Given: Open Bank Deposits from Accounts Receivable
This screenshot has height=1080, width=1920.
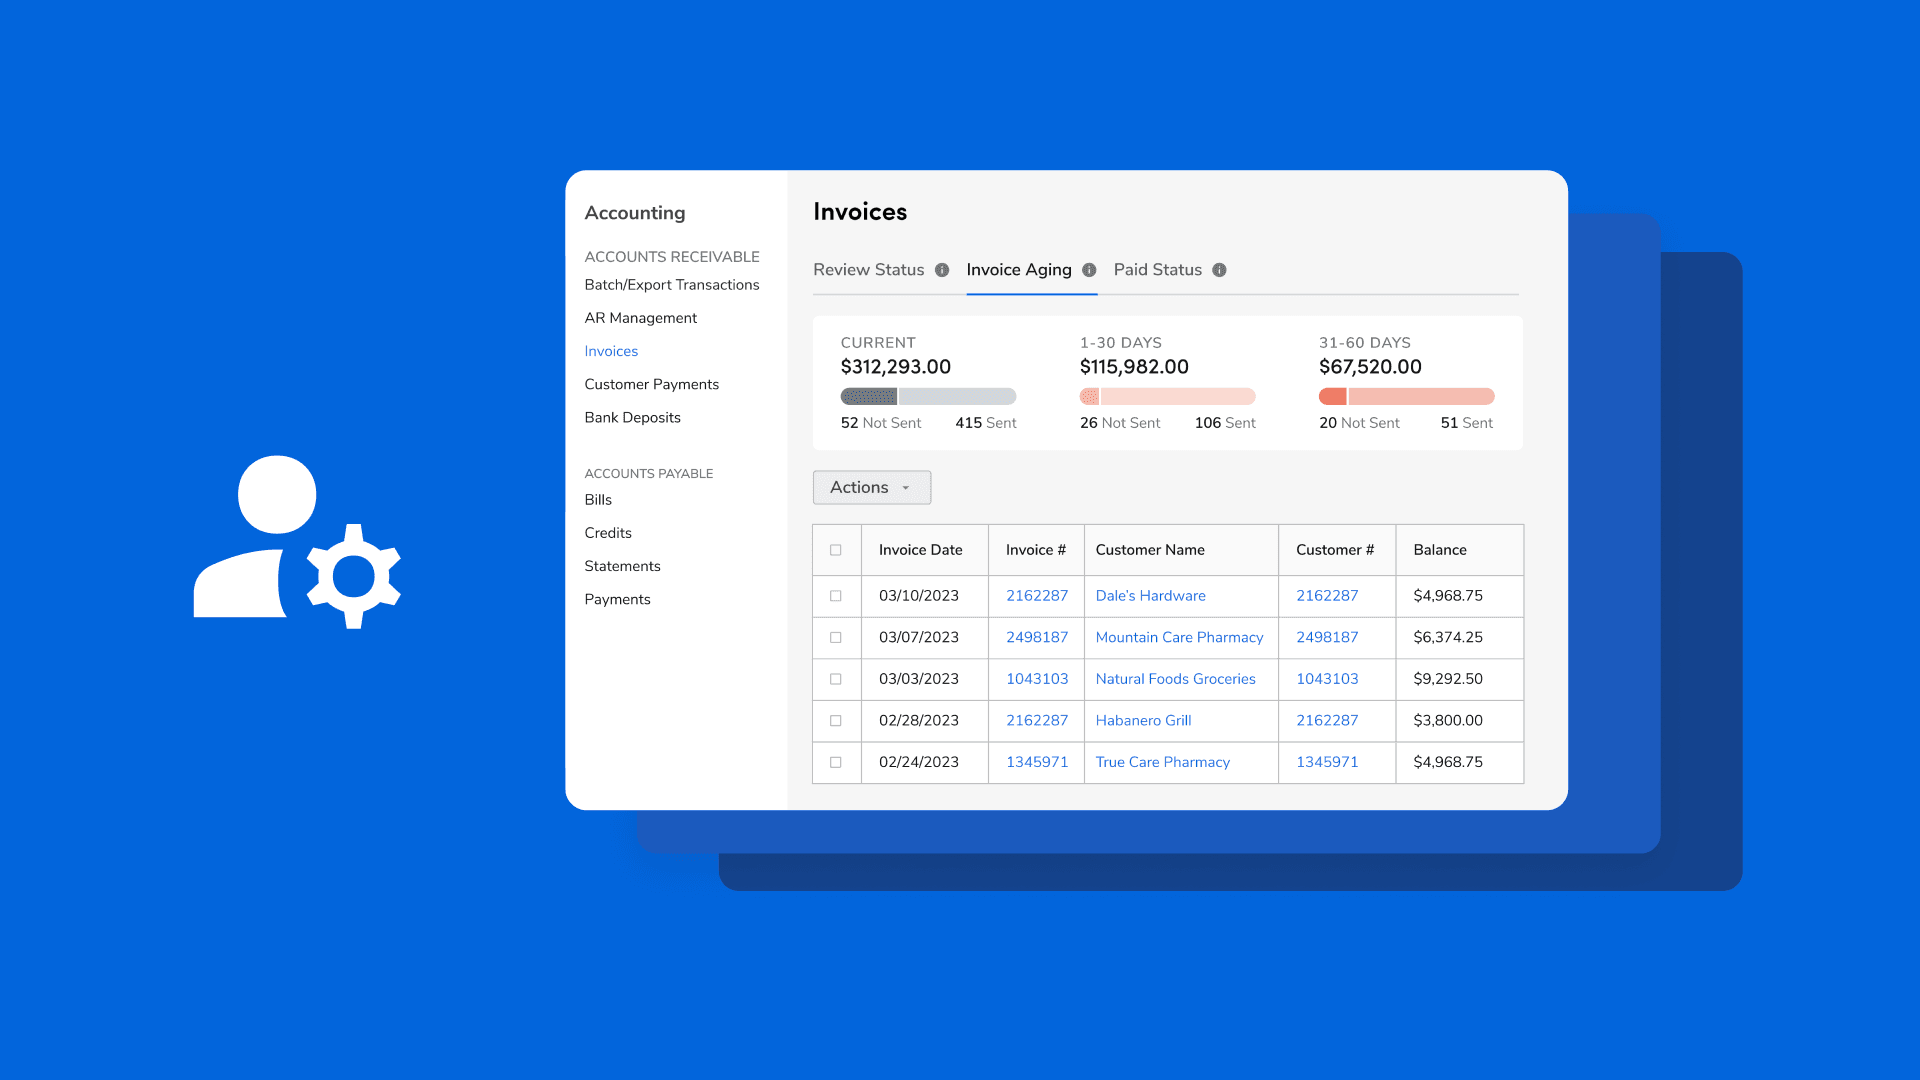Looking at the screenshot, I should click(632, 417).
